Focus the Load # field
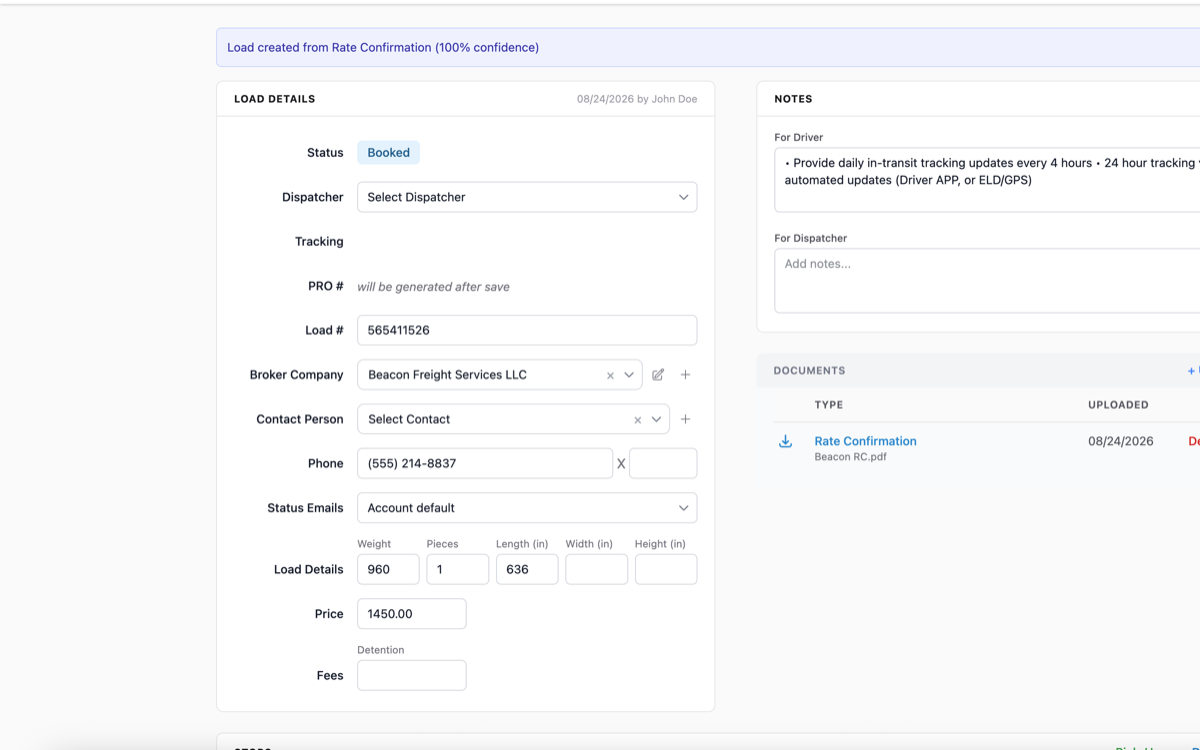This screenshot has height=750, width=1200. (x=527, y=330)
